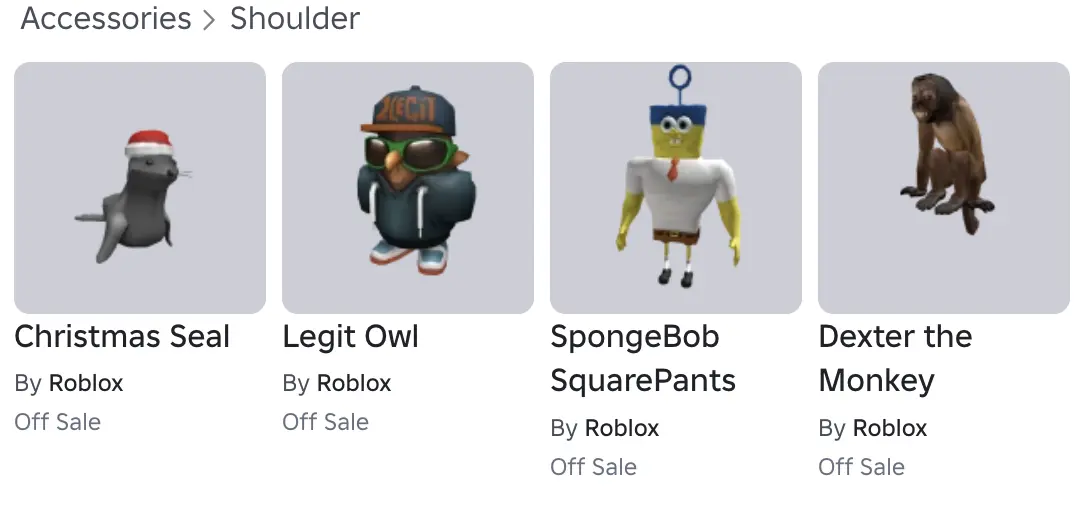The width and height of the screenshot is (1090, 518).
Task: Click the SpongeBob SquarePants title text
Action: (643, 359)
